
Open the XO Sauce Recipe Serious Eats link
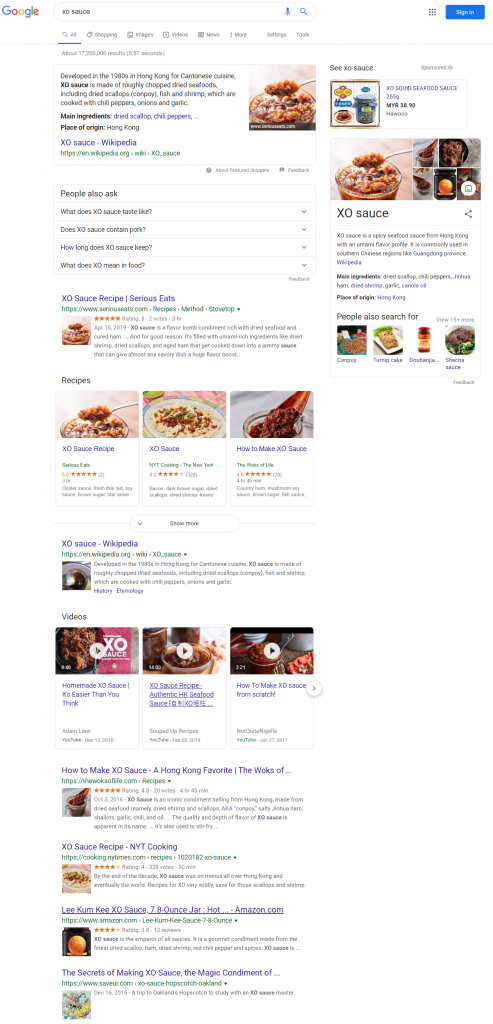click(x=118, y=298)
